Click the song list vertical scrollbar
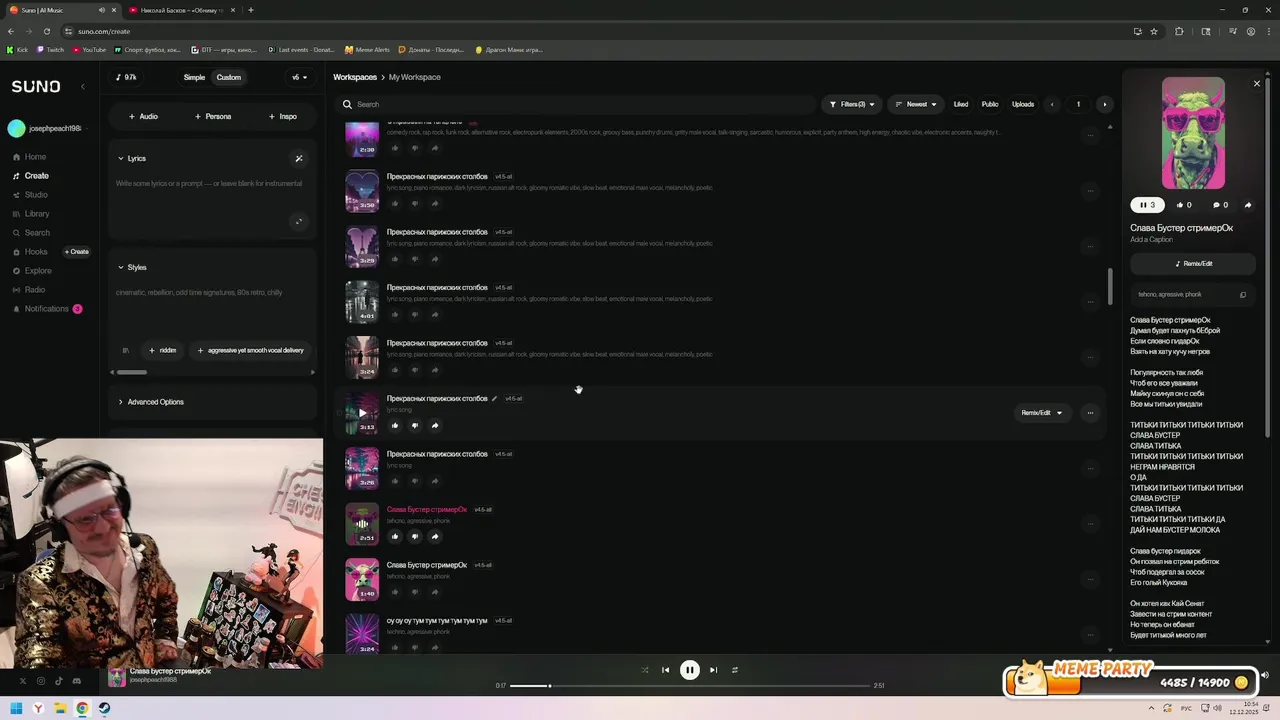1280x720 pixels. pos(1109,288)
